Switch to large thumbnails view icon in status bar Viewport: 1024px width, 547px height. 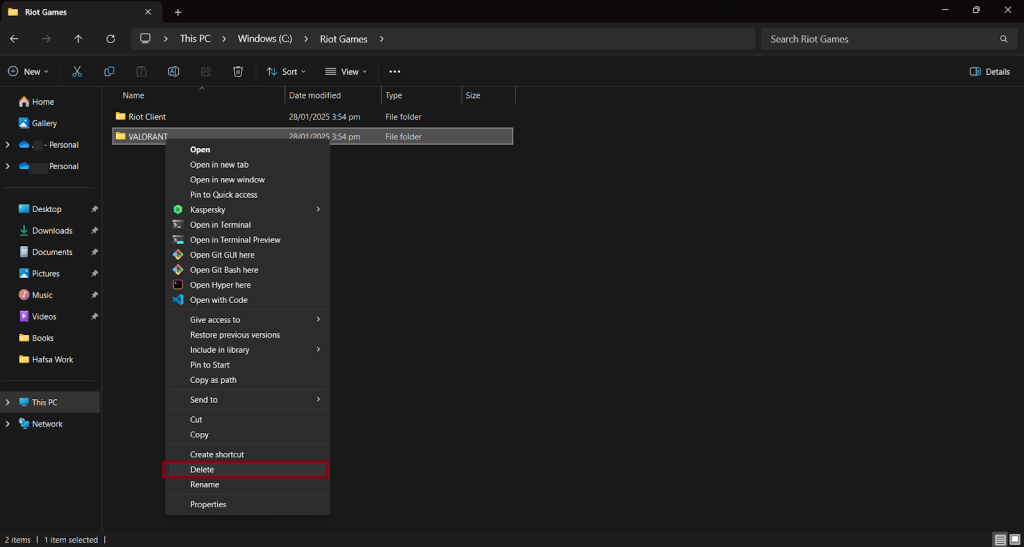click(x=1014, y=539)
